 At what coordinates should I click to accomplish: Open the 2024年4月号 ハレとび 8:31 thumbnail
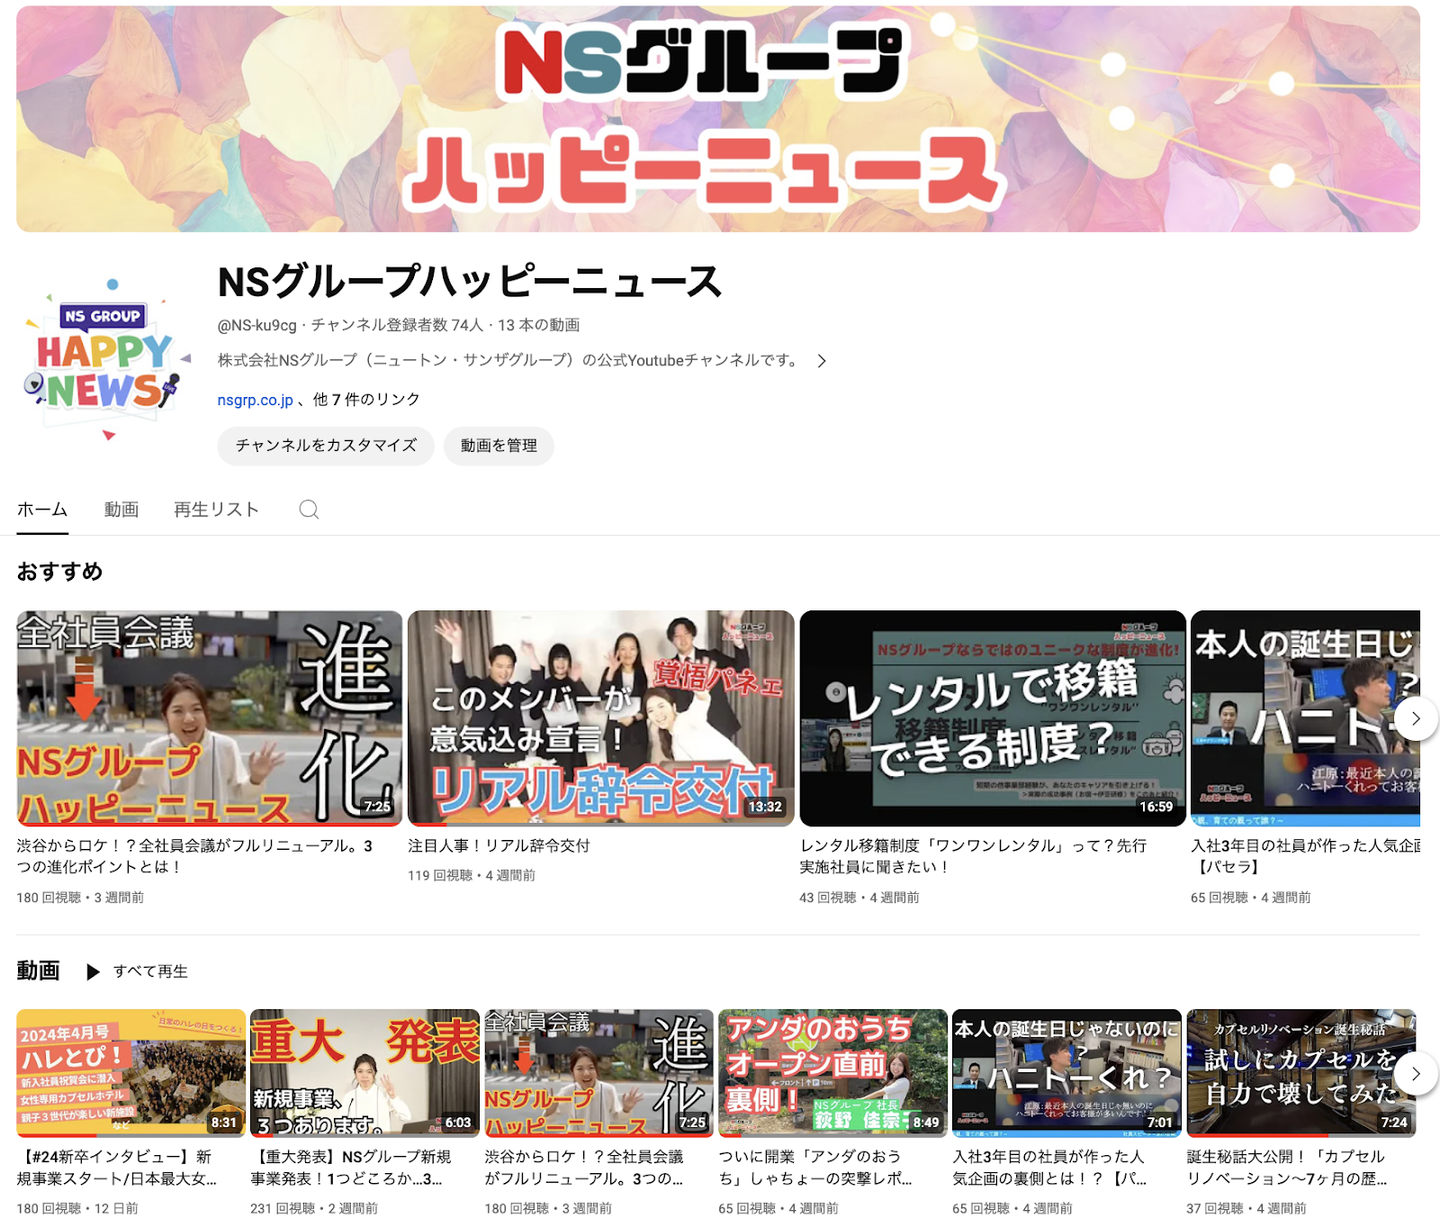(x=131, y=1073)
